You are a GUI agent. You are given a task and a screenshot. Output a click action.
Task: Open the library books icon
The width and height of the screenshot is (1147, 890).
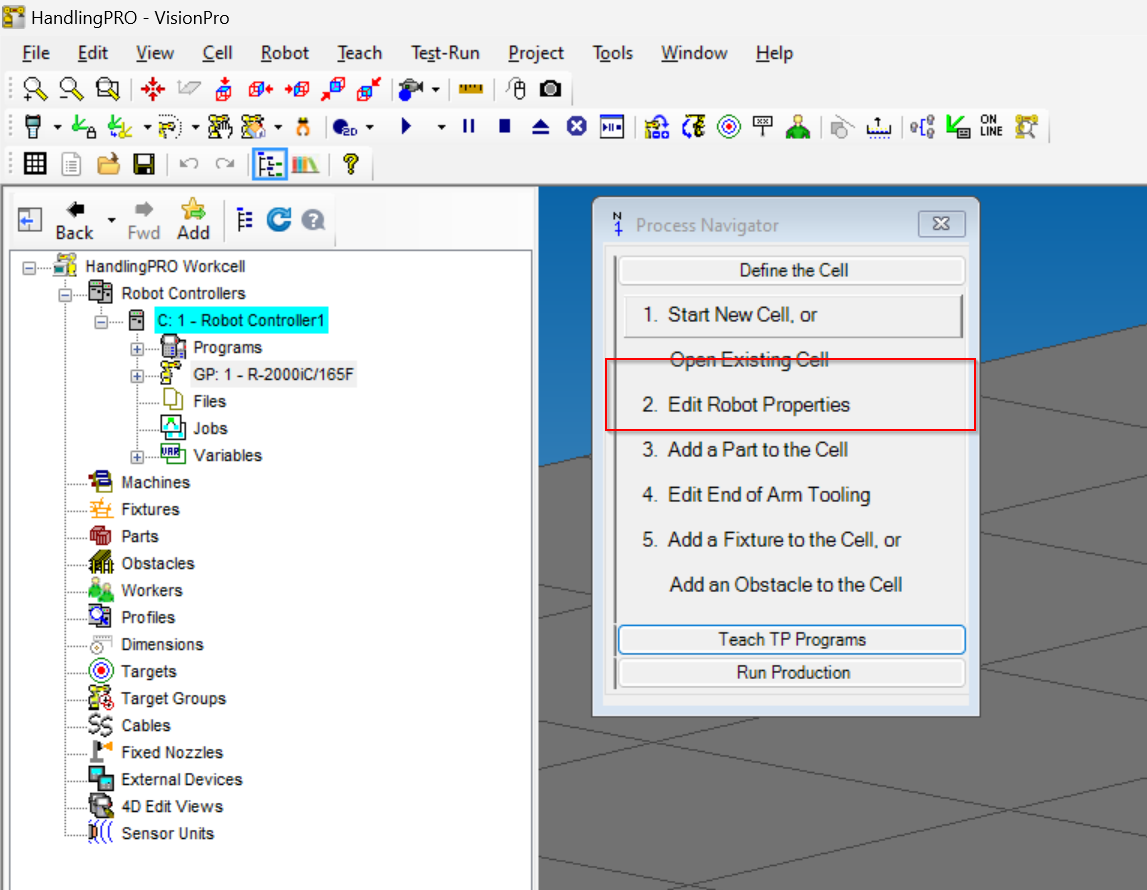[x=305, y=165]
